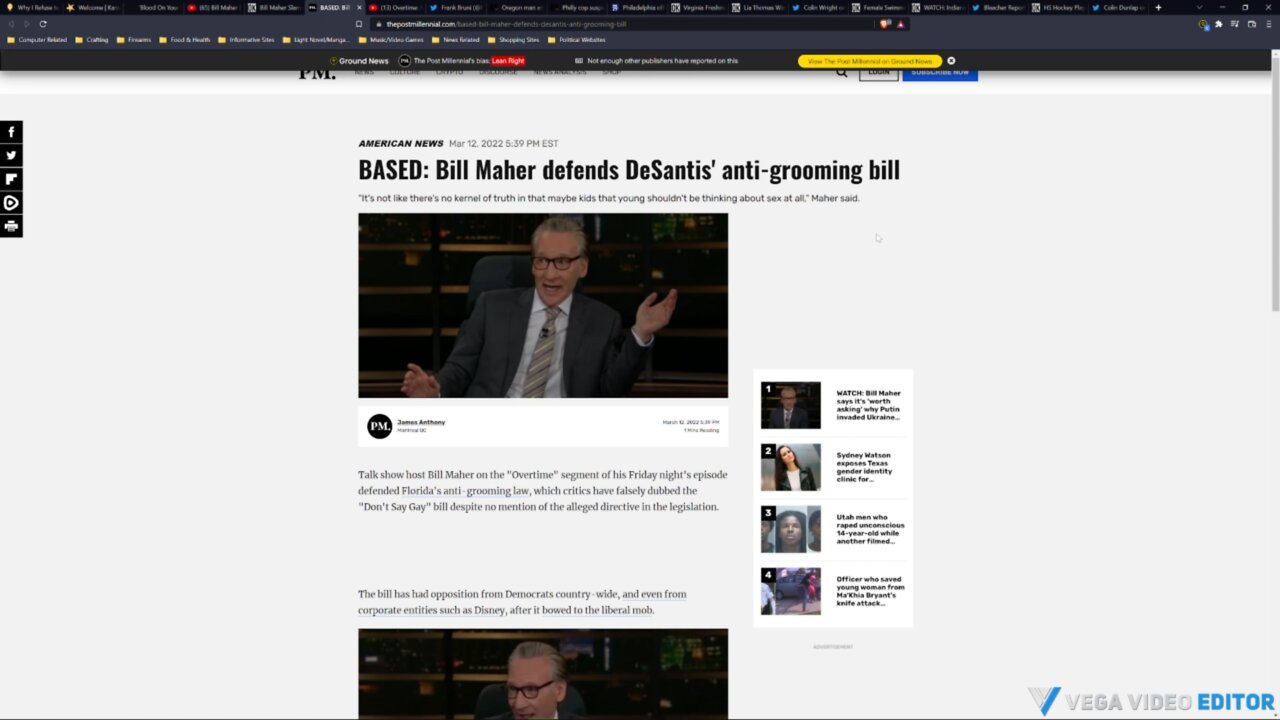This screenshot has height=720, width=1280.
Task: Open the tab search dropdown arrow
Action: click(x=1199, y=7)
